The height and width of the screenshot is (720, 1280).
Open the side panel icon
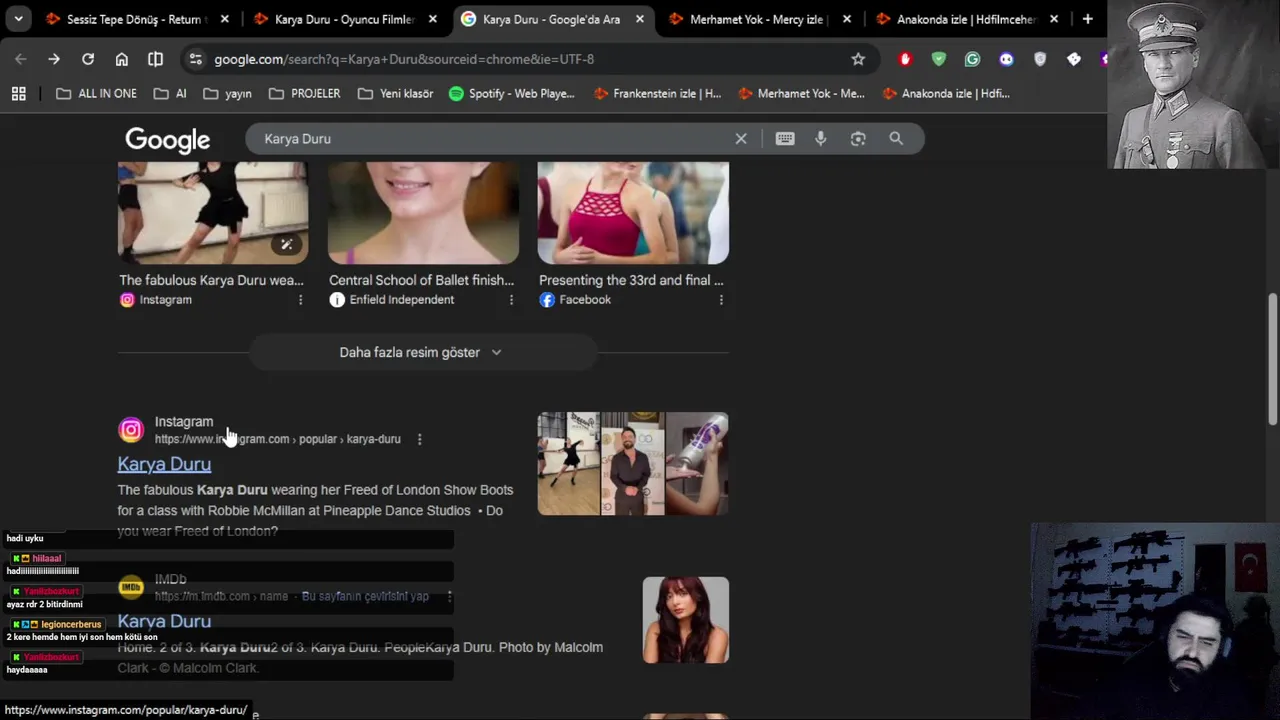155,59
